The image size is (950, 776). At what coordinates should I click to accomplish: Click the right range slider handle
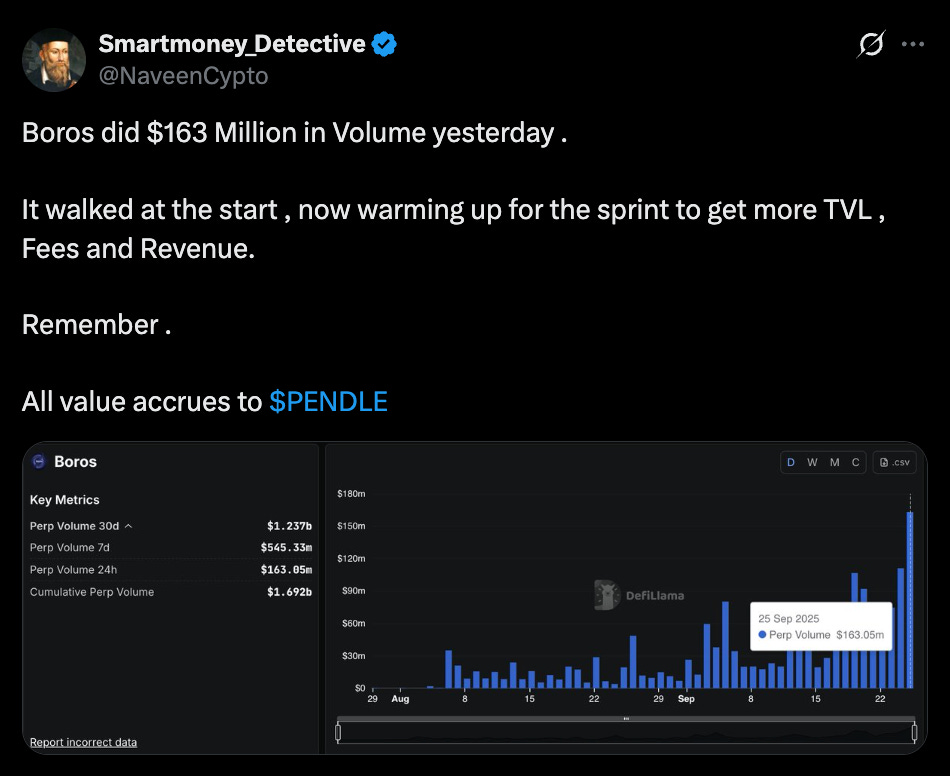pyautogui.click(x=914, y=732)
